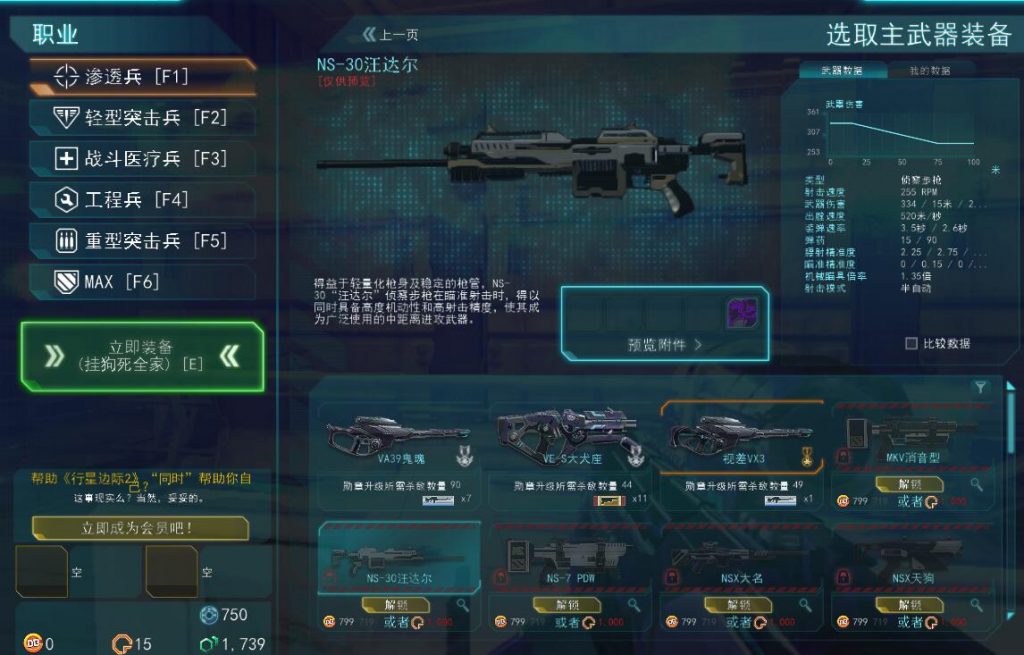Screen dimensions: 1024x655
Task: Choose the 轻型突击兵 class icon
Action: [x=66, y=118]
